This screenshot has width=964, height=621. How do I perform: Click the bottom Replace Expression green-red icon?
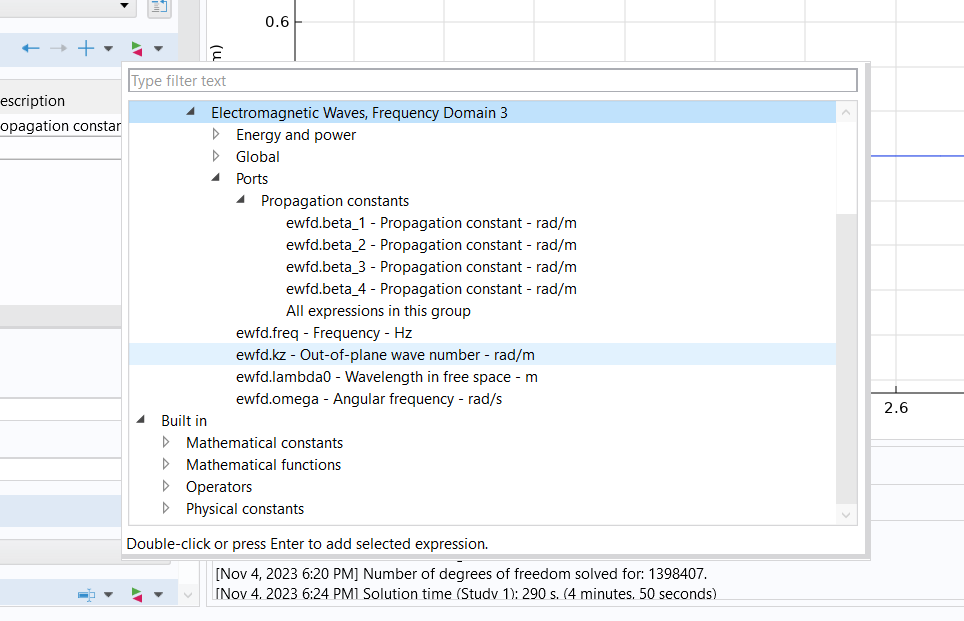pos(136,595)
